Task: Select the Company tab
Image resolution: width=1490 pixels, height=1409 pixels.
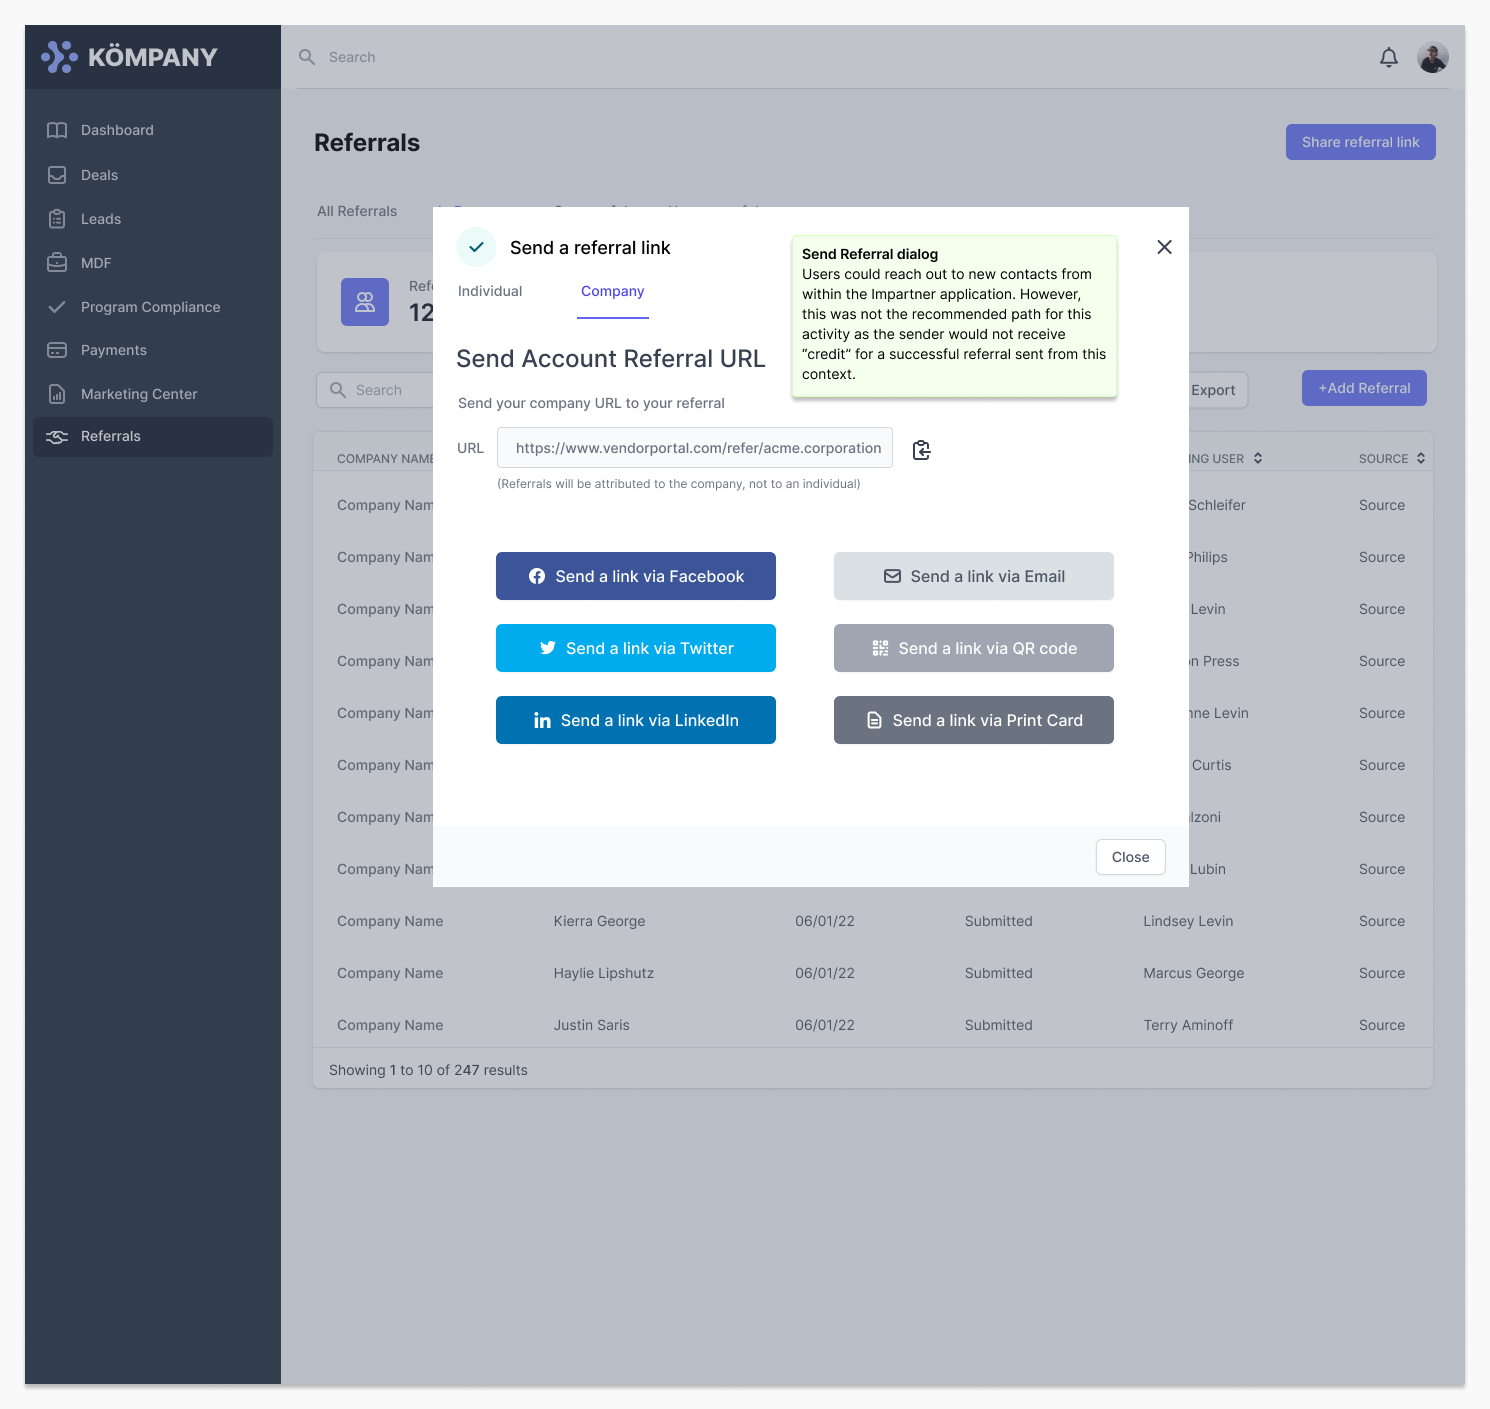Action: pyautogui.click(x=612, y=291)
